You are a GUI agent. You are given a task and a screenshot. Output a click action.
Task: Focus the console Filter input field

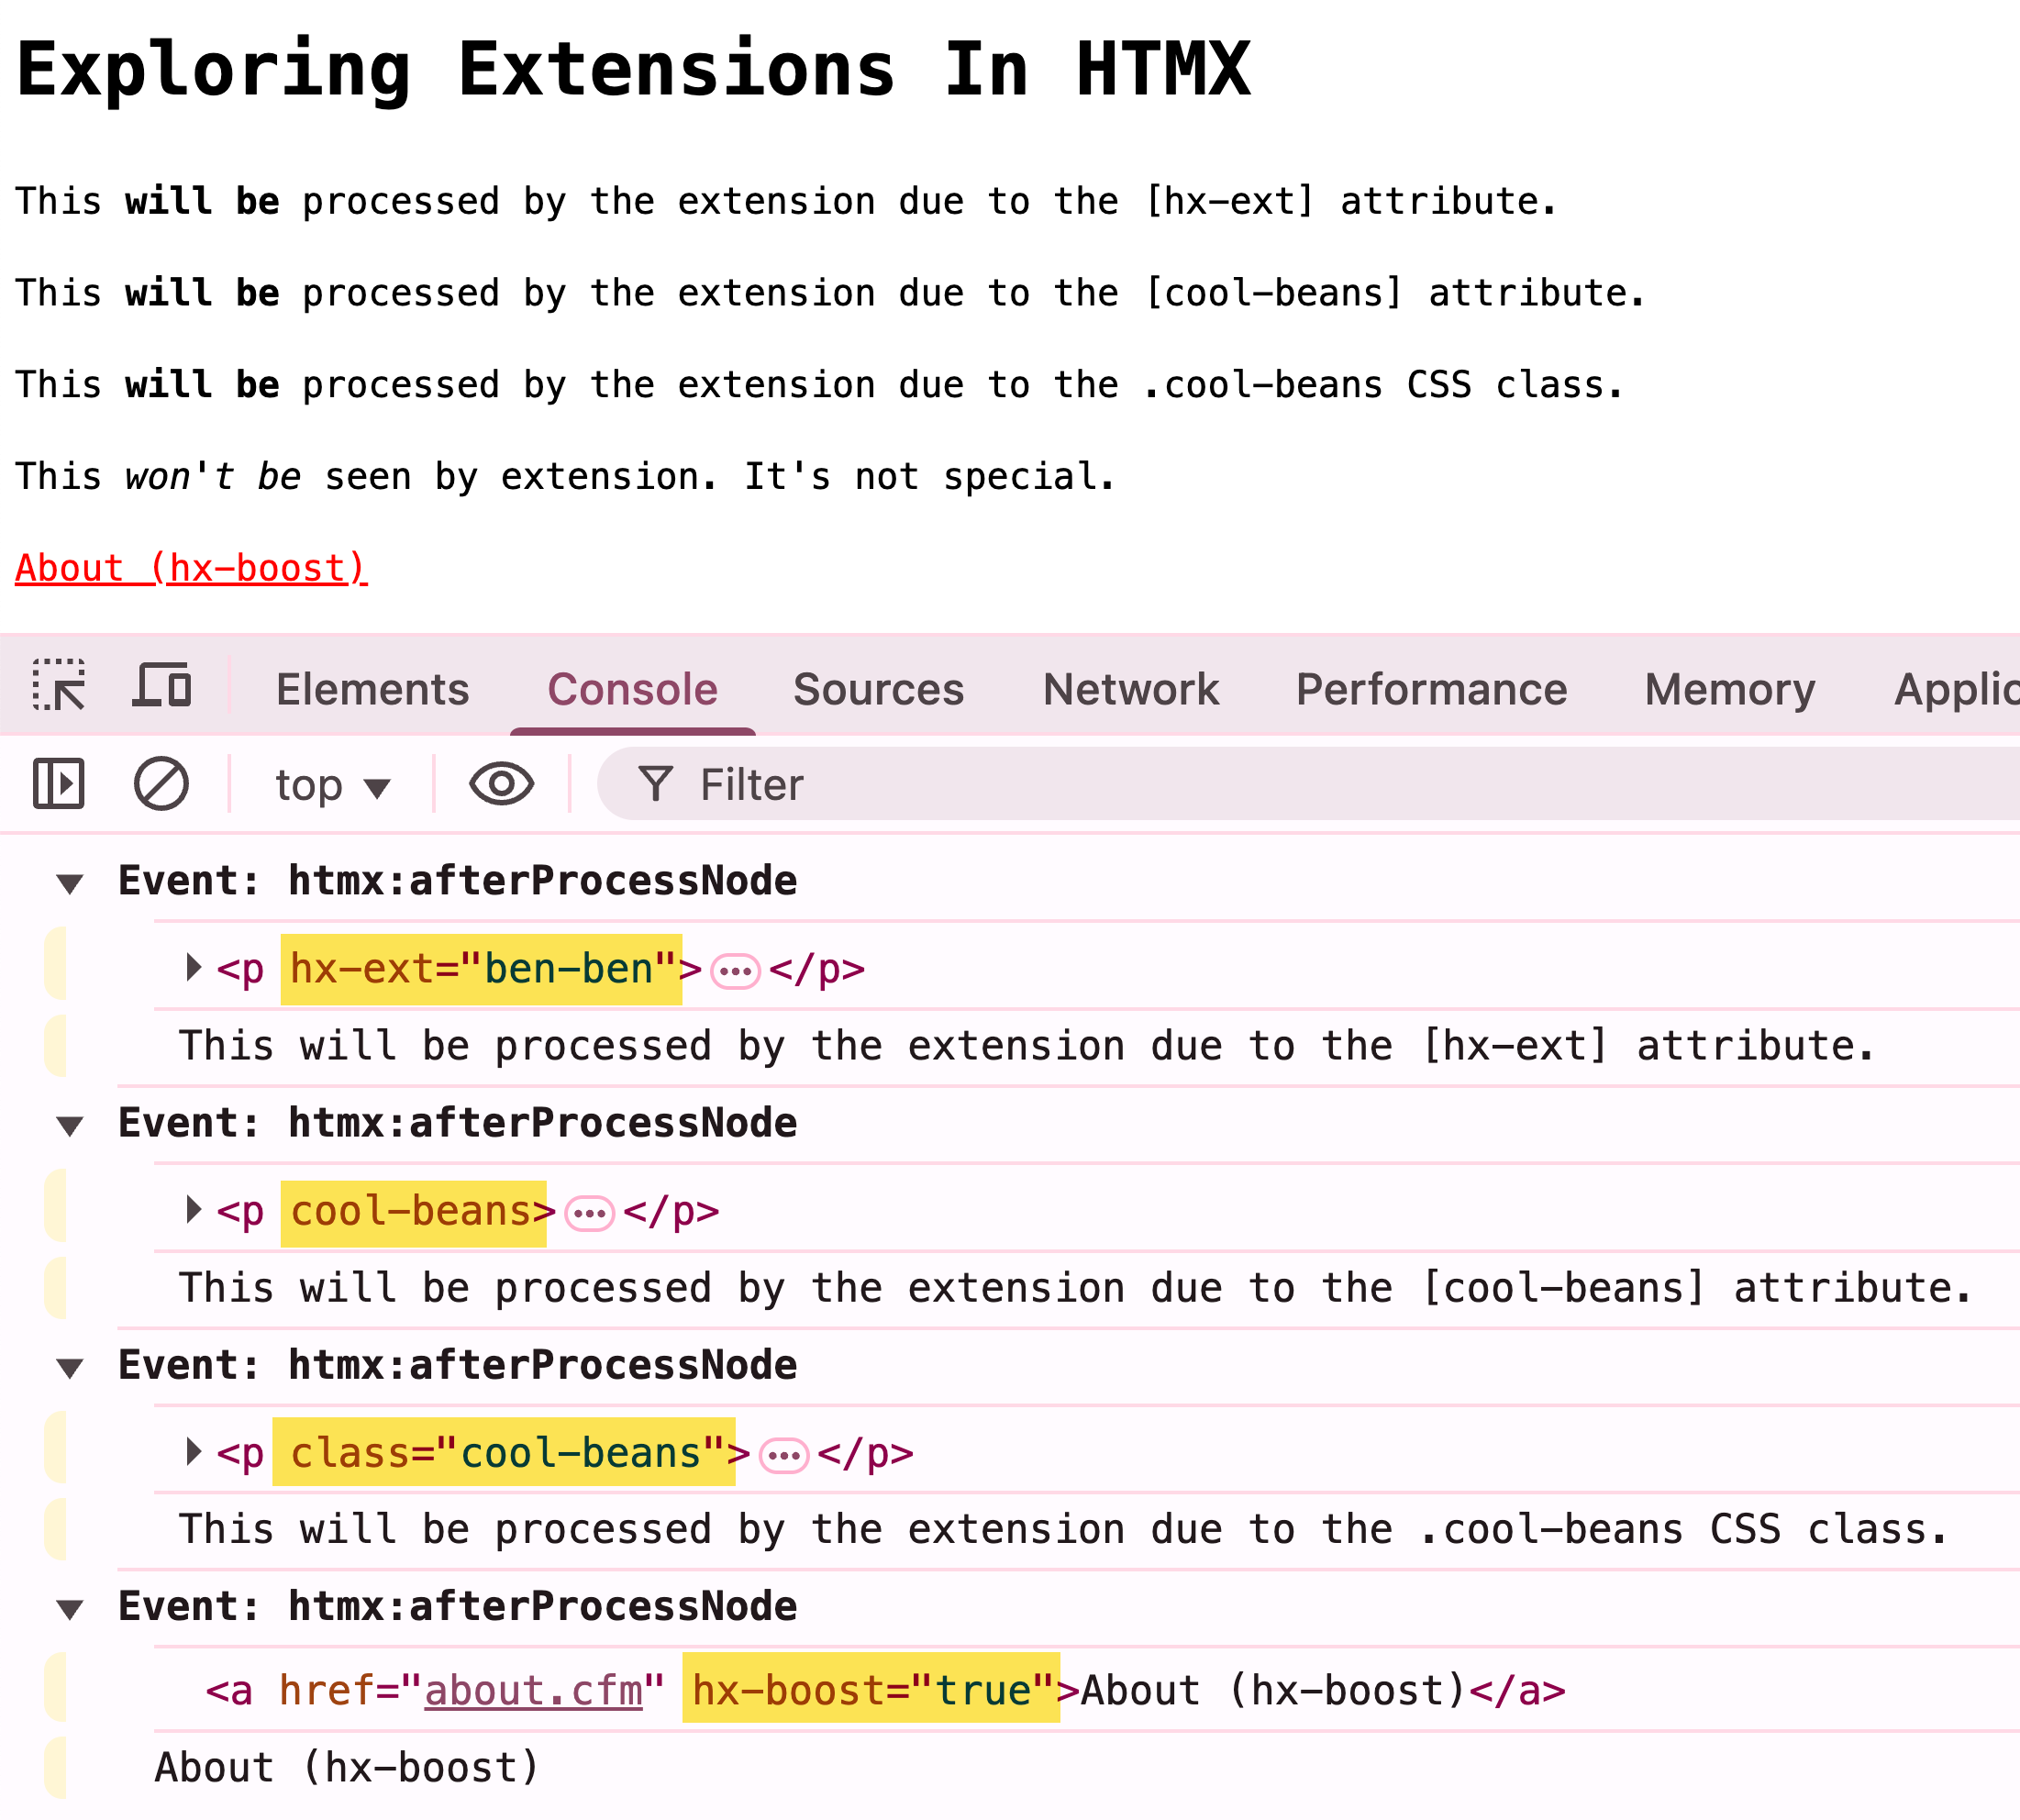(x=1300, y=785)
